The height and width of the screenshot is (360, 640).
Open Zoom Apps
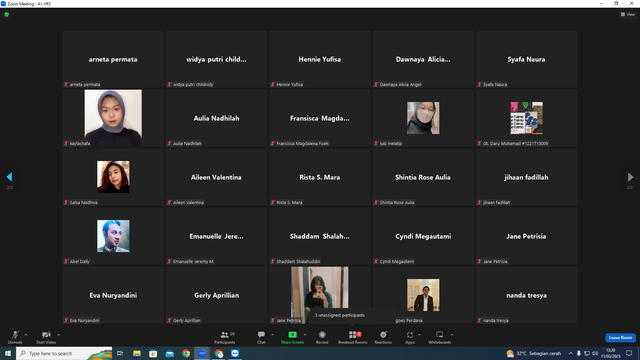(x=409, y=337)
